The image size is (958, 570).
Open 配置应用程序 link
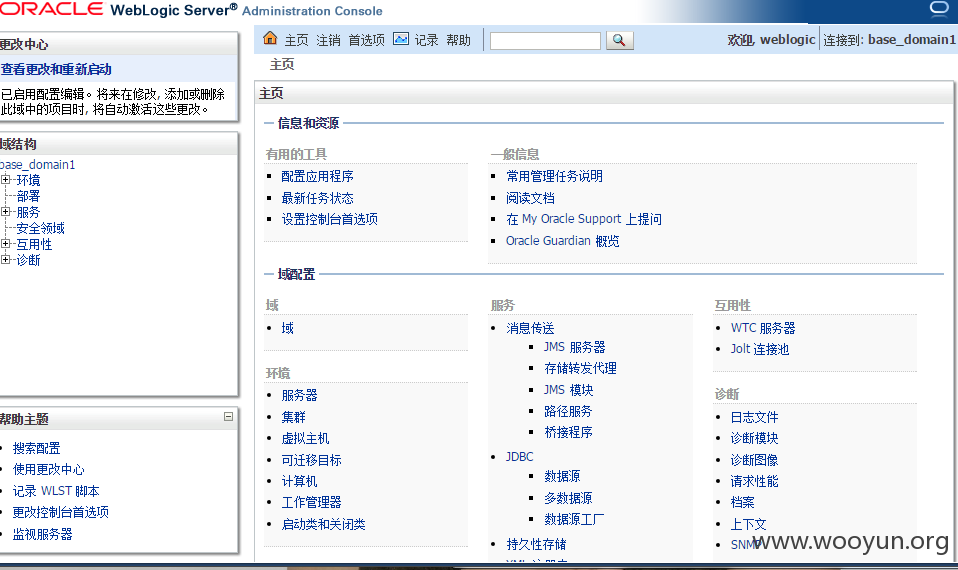[x=317, y=177]
